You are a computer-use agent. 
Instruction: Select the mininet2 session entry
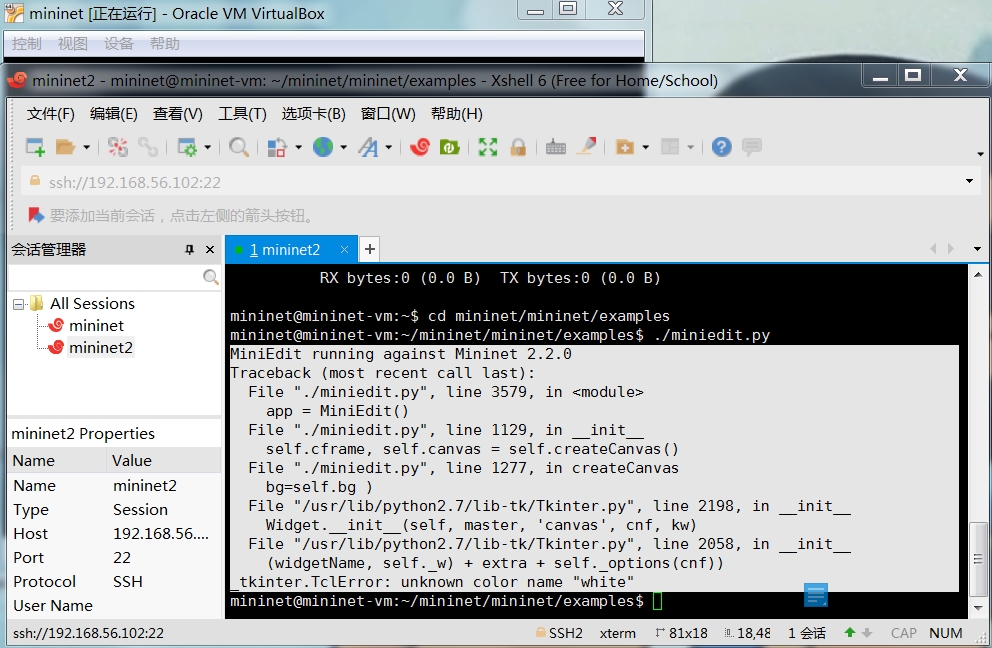101,347
